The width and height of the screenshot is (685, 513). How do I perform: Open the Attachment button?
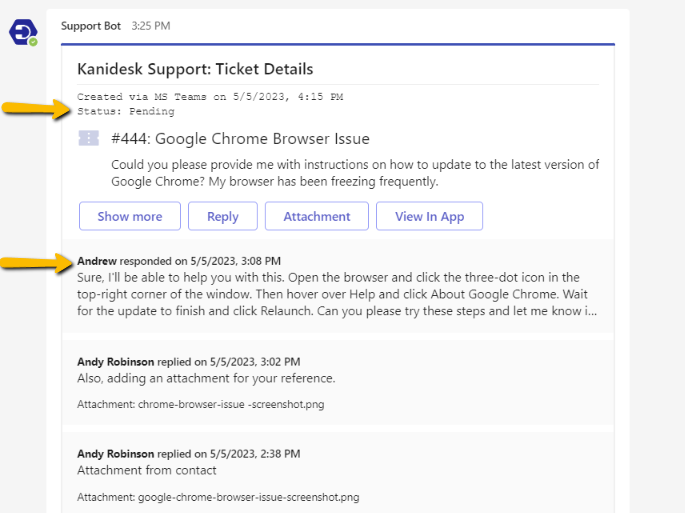click(317, 216)
